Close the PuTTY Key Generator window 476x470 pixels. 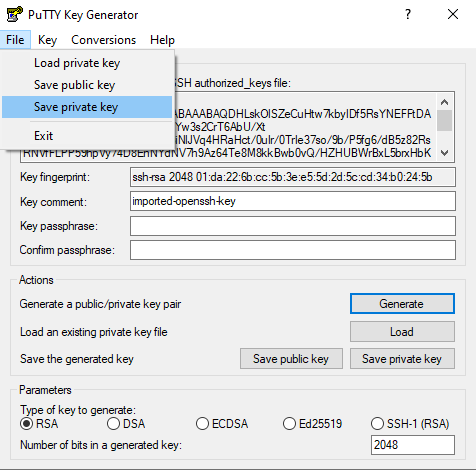pos(453,14)
